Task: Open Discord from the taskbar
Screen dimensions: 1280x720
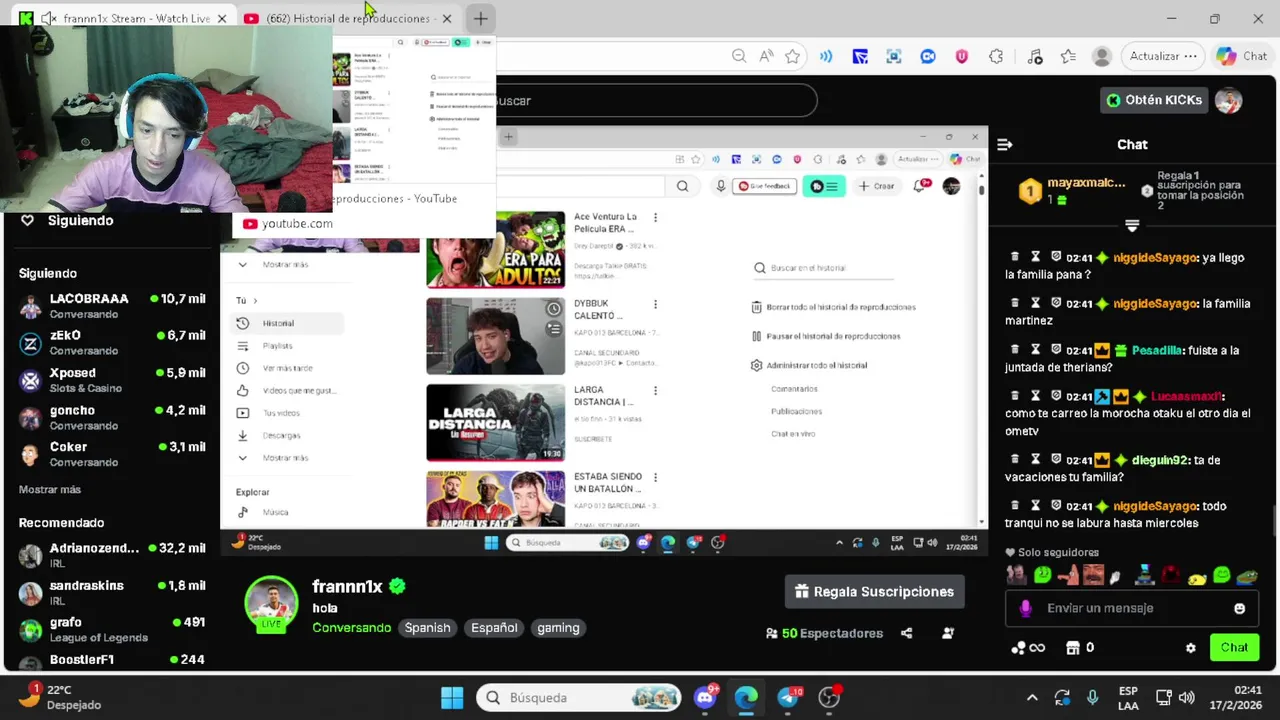Action: [x=705, y=697]
